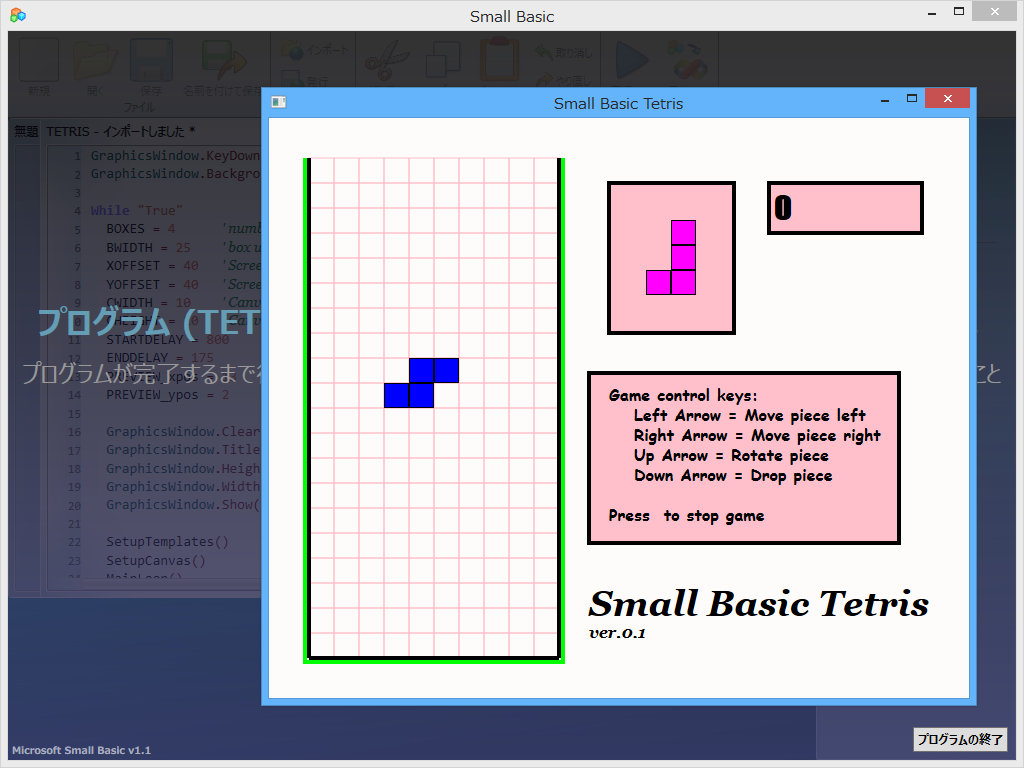
Task: Click code line "BWIDTH = 25"
Action: [x=148, y=248]
